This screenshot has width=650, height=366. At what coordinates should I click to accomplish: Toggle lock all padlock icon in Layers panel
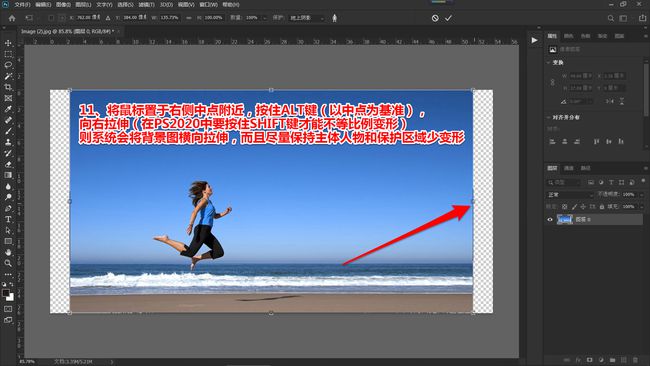click(x=602, y=206)
